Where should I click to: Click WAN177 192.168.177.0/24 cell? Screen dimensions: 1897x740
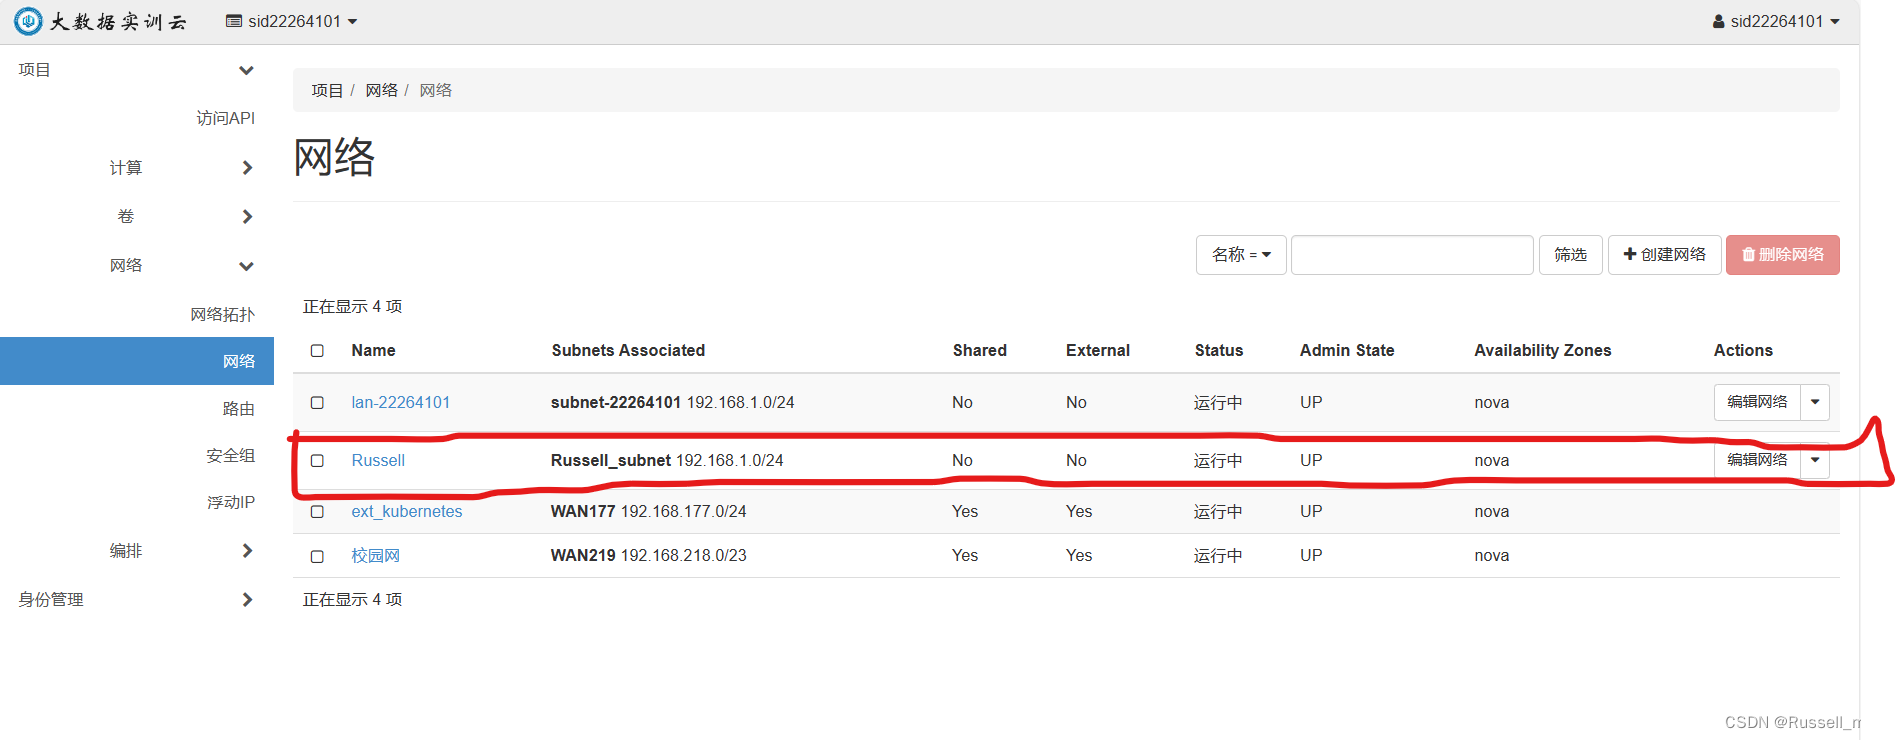click(x=648, y=511)
